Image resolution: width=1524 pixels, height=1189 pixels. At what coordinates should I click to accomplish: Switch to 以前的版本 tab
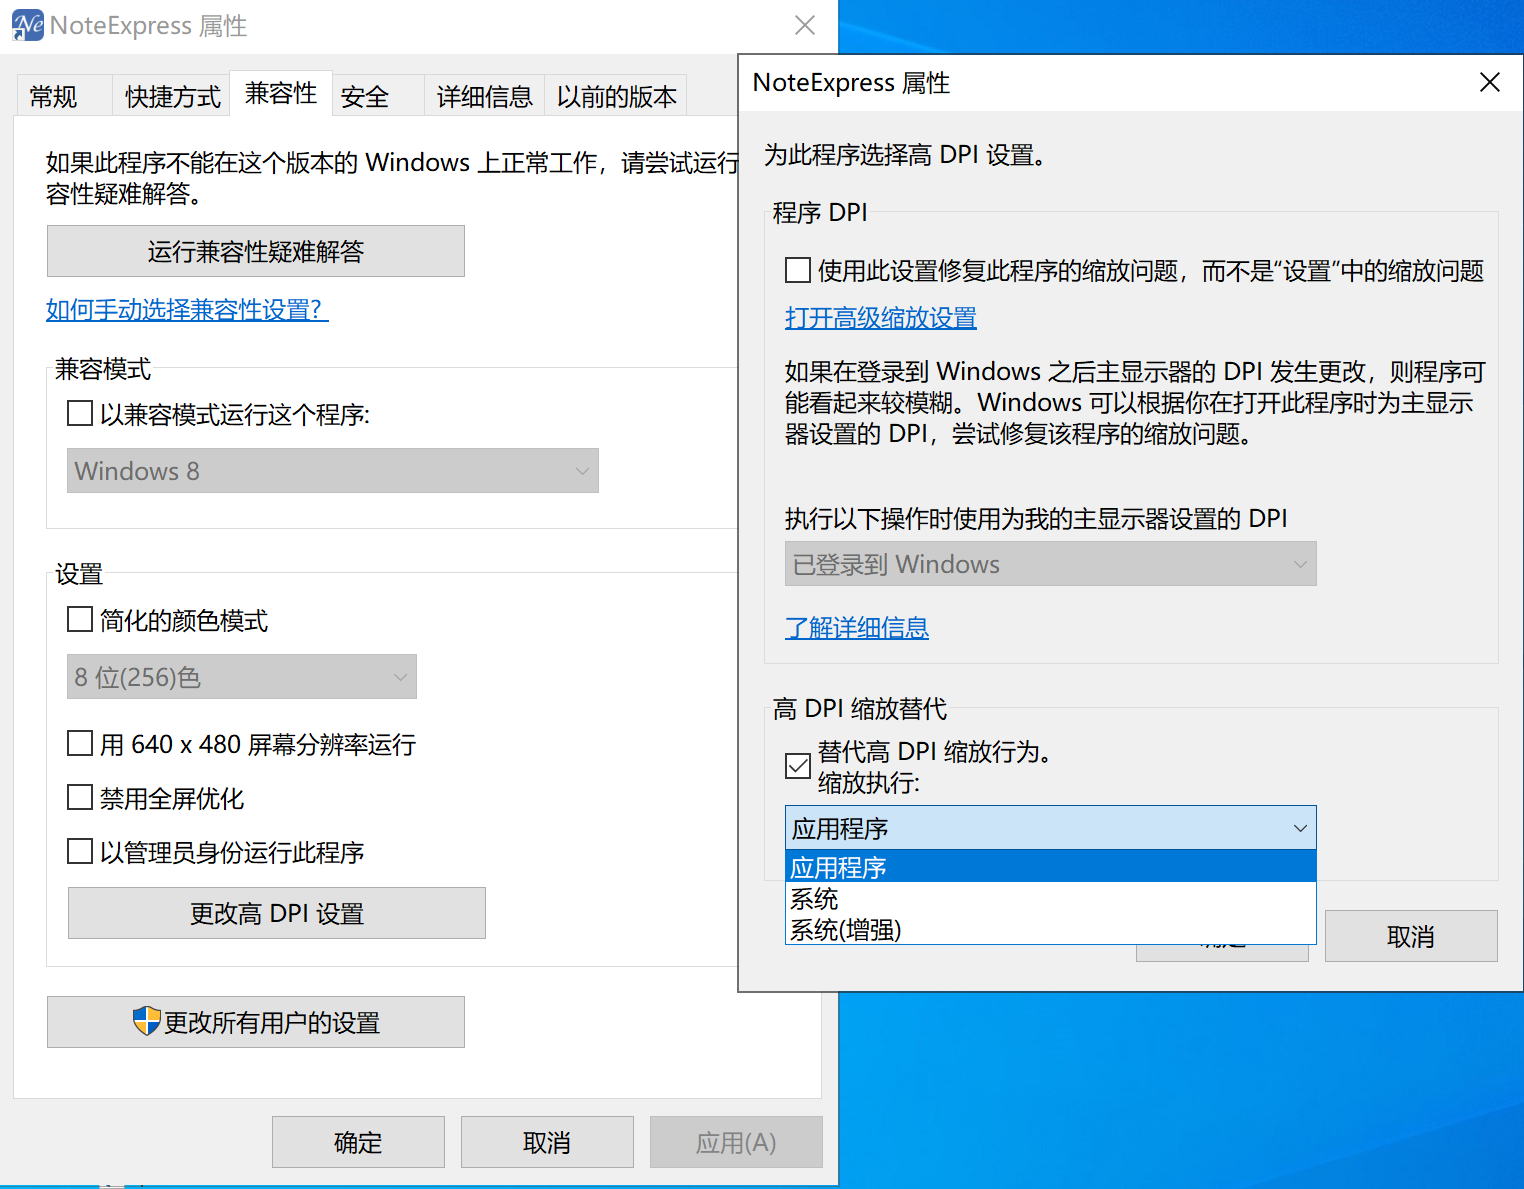(616, 96)
